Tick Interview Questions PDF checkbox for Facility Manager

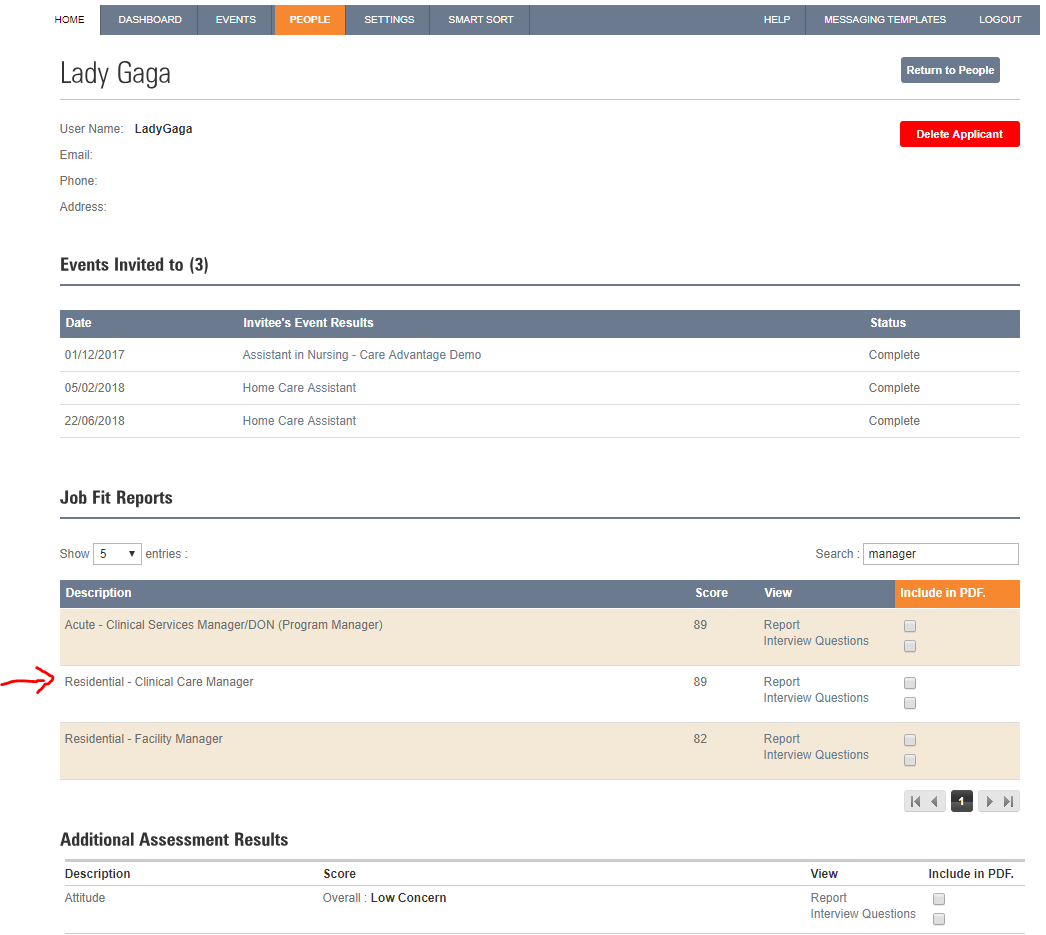pyautogui.click(x=909, y=760)
